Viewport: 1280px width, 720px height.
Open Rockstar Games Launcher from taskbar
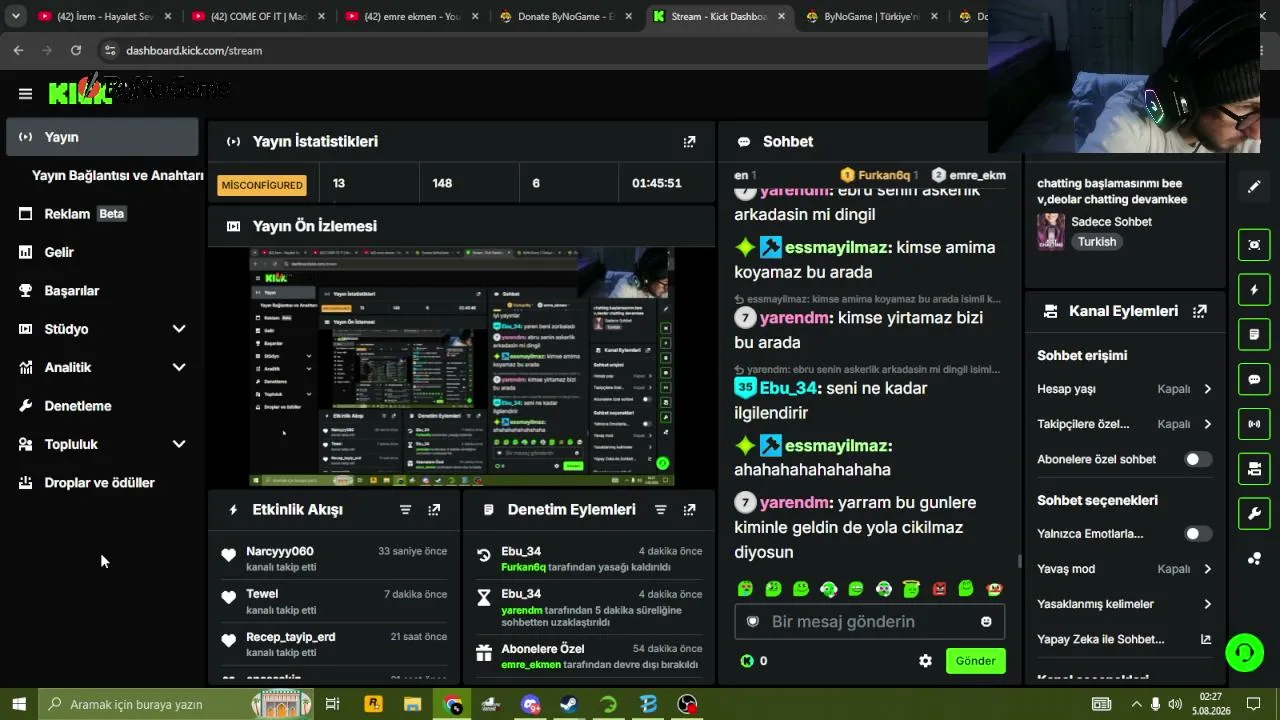[374, 704]
